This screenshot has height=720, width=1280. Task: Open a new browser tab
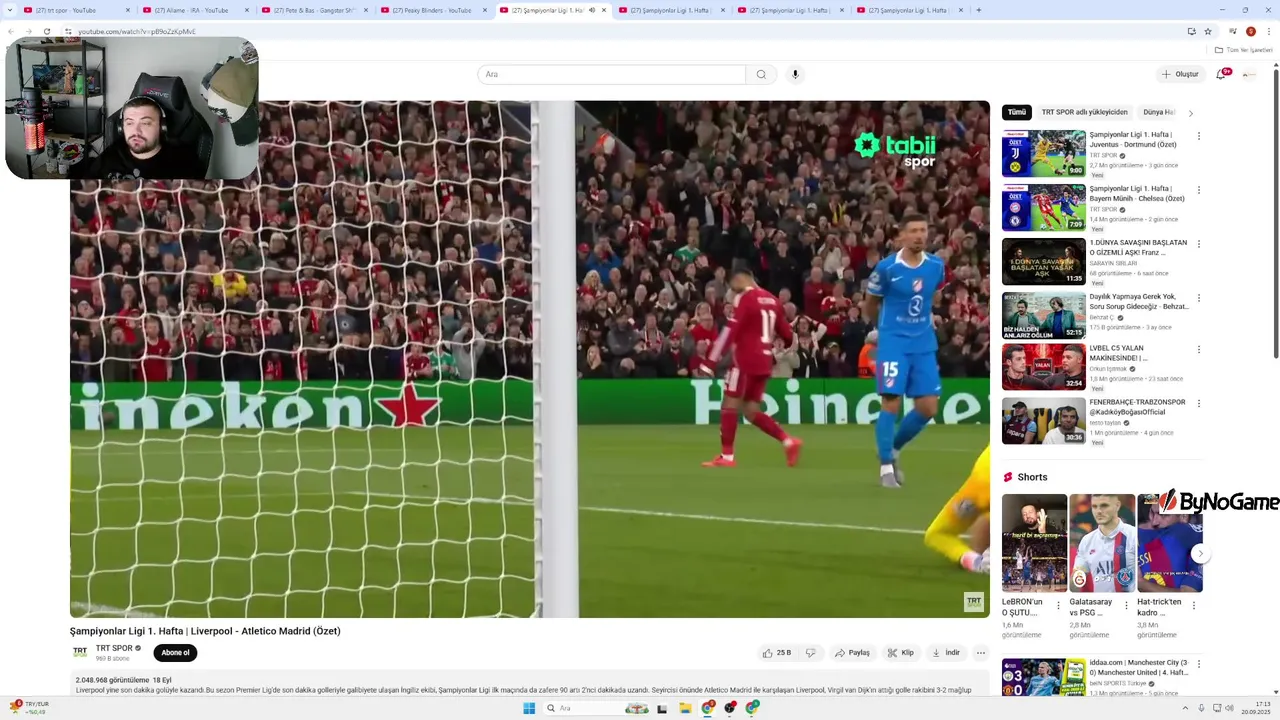coord(978,10)
